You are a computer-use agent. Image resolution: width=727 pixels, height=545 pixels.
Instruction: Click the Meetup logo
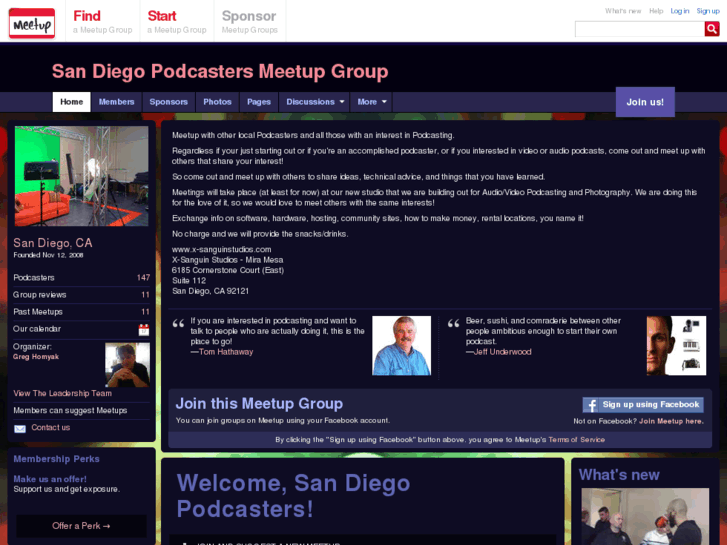click(x=32, y=24)
